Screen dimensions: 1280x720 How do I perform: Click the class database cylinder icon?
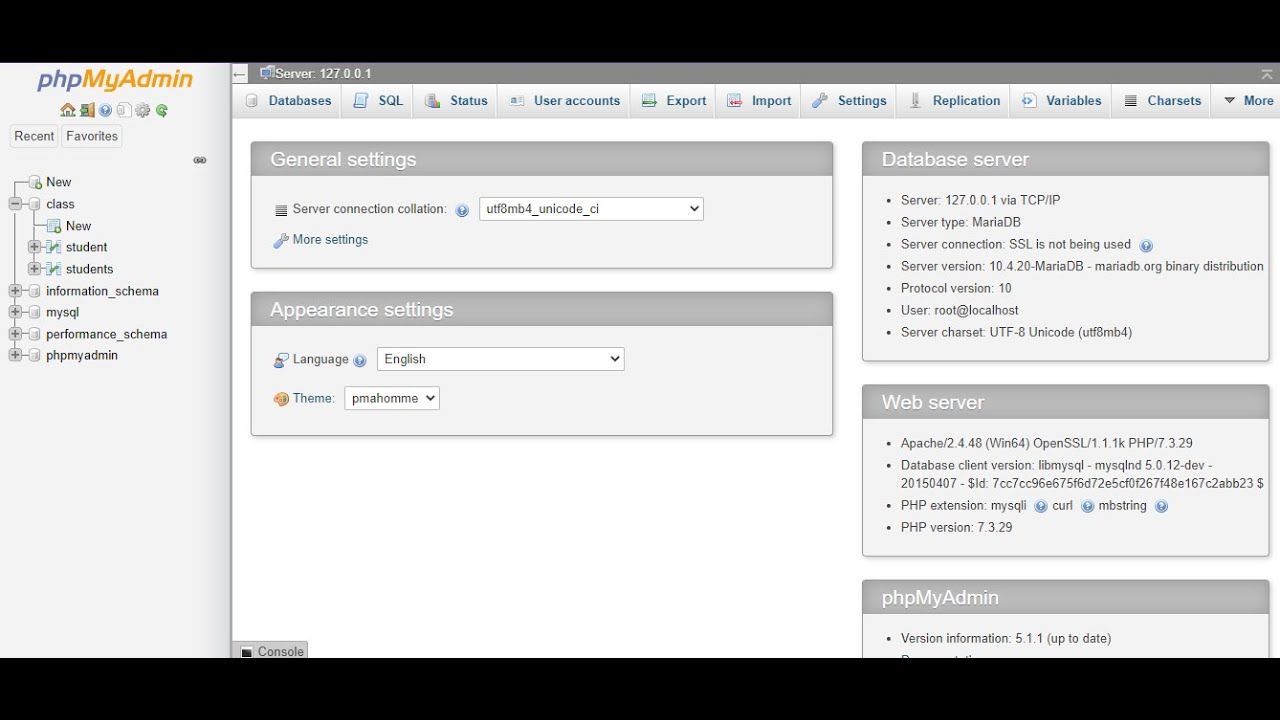(35, 204)
